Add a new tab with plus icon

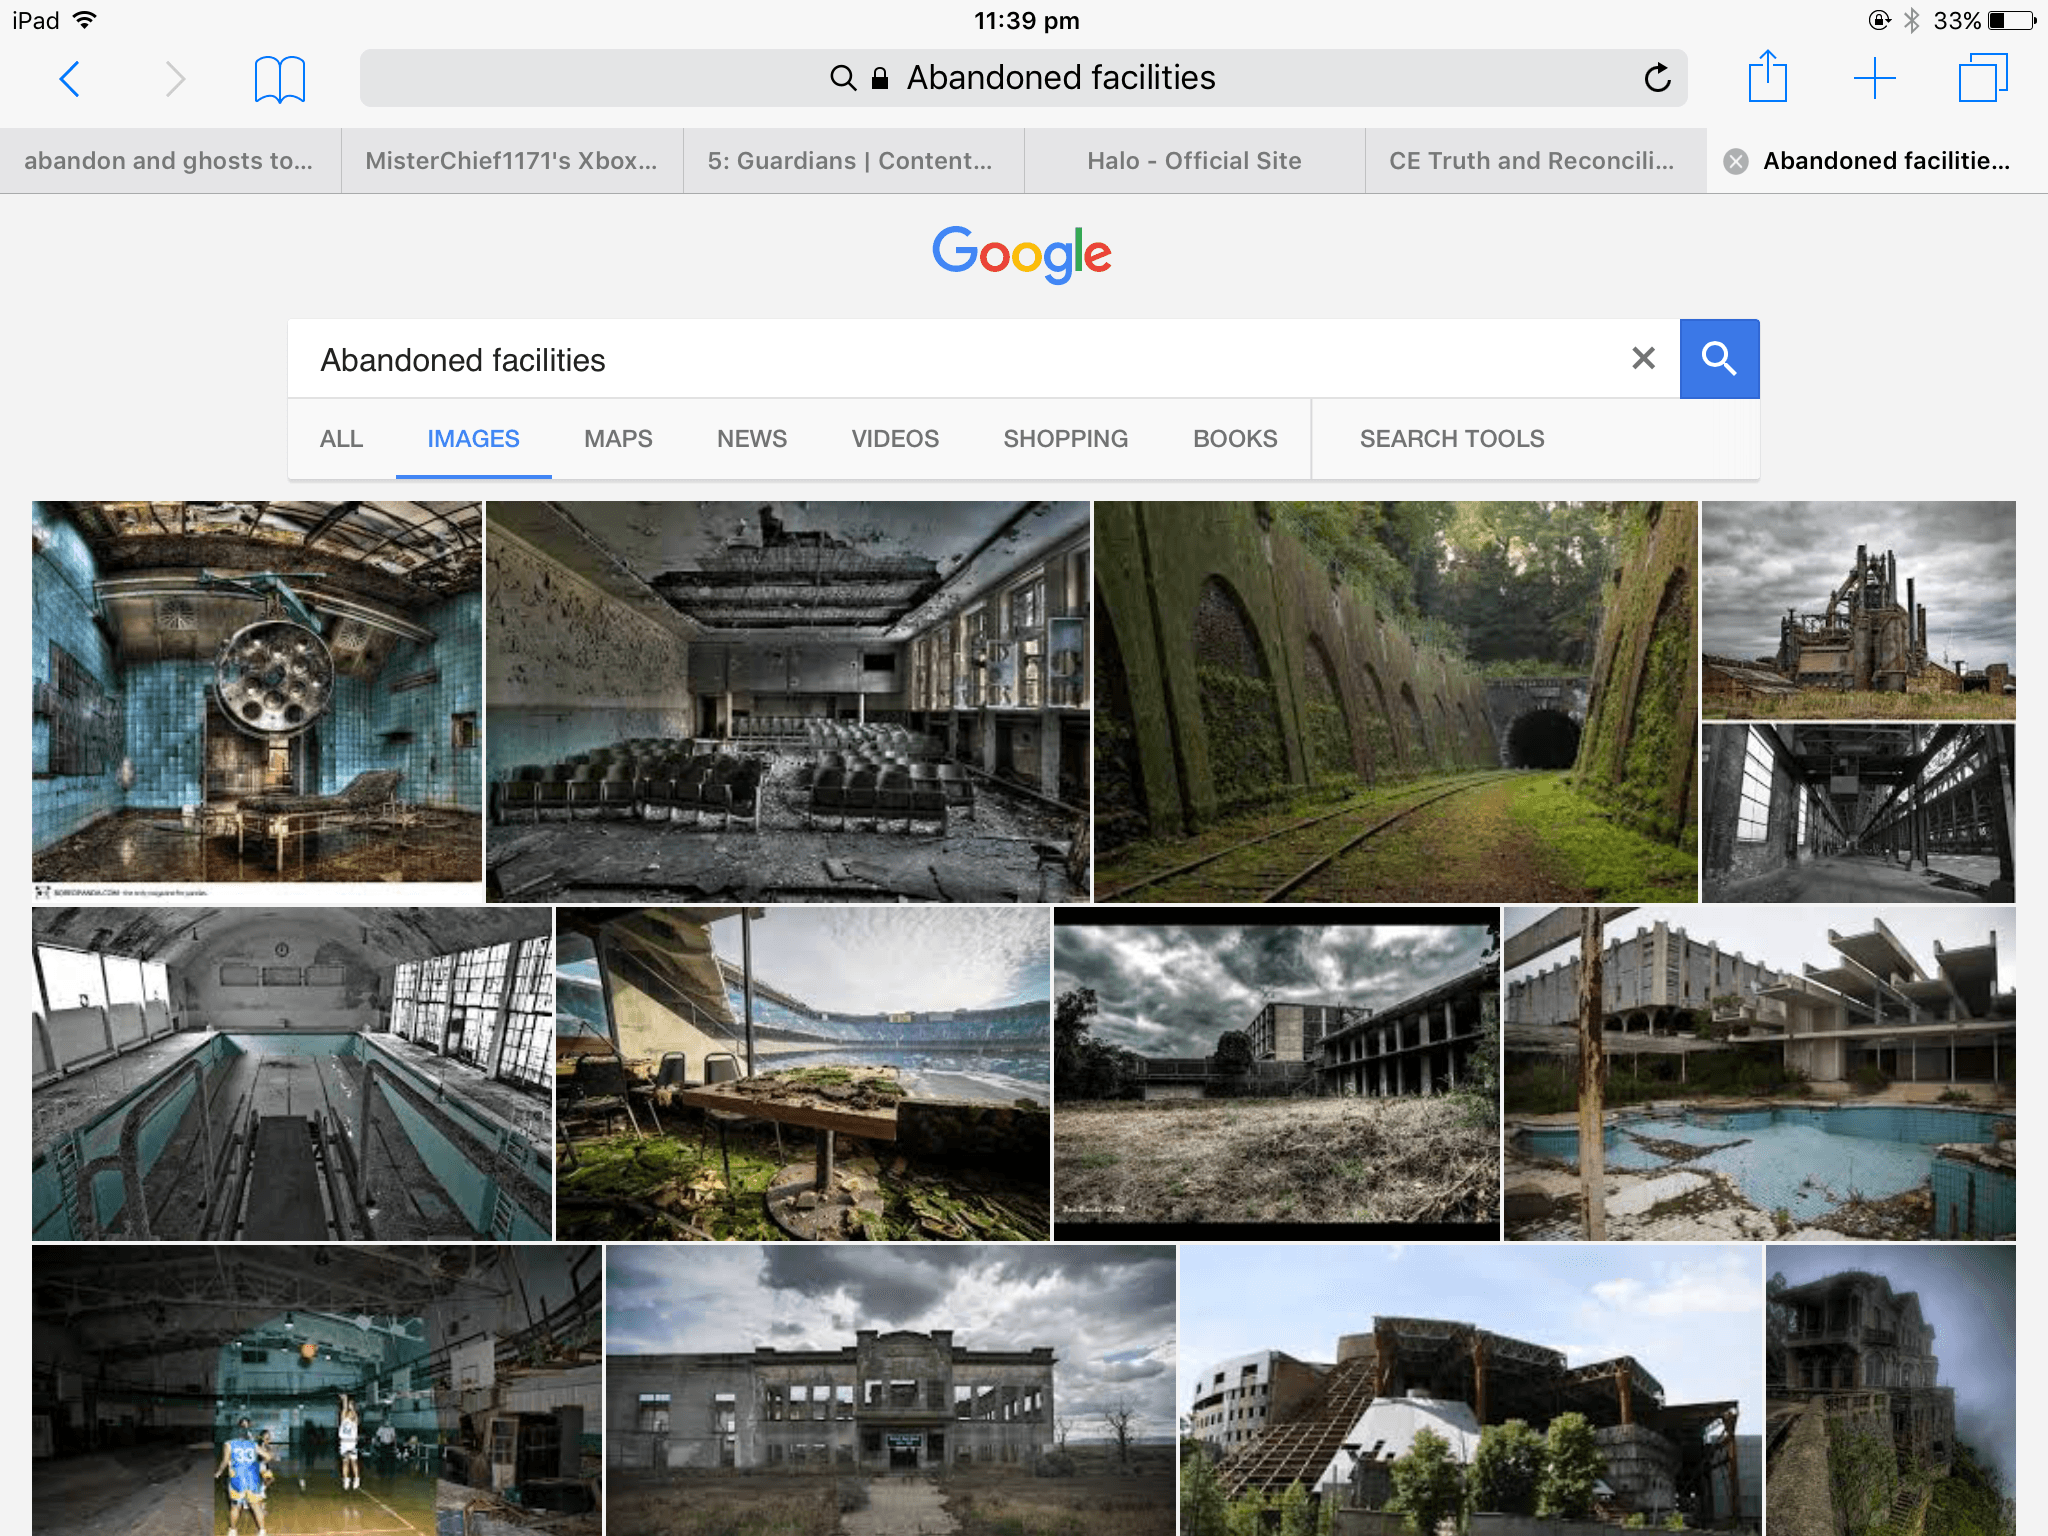[x=1874, y=78]
